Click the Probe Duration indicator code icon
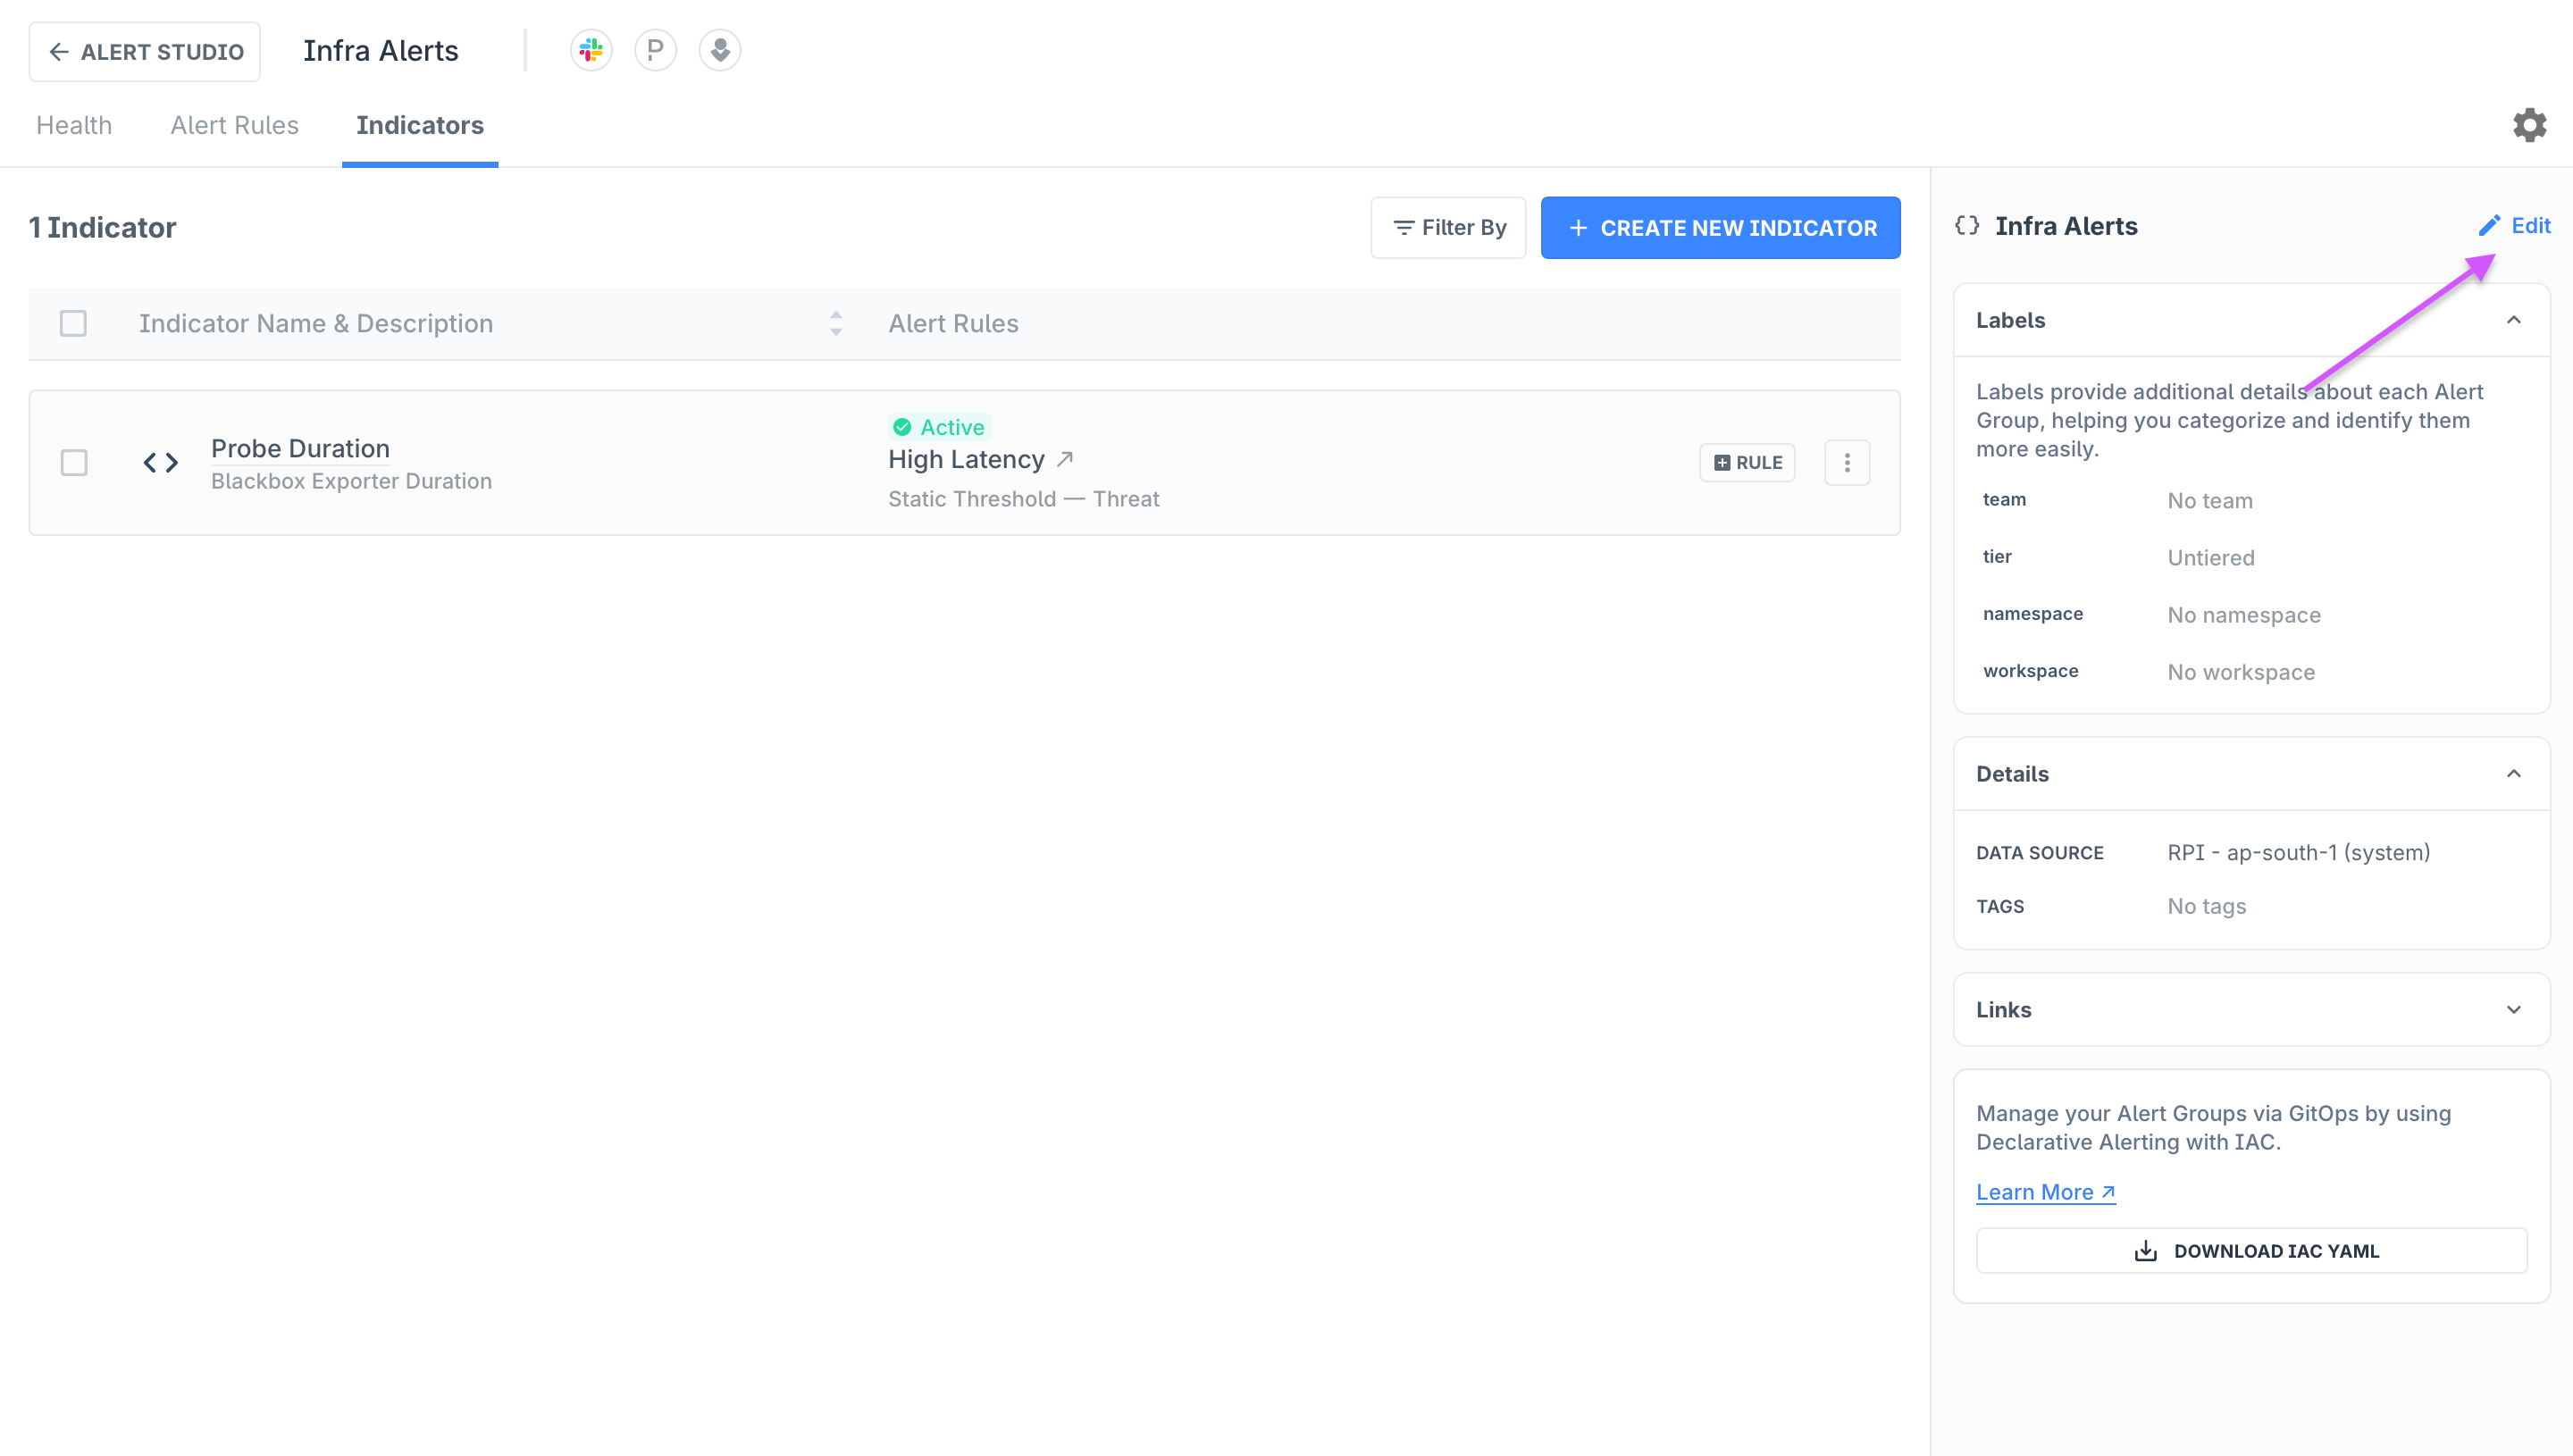Screen dimensions: 2573x1456 (x=161, y=463)
